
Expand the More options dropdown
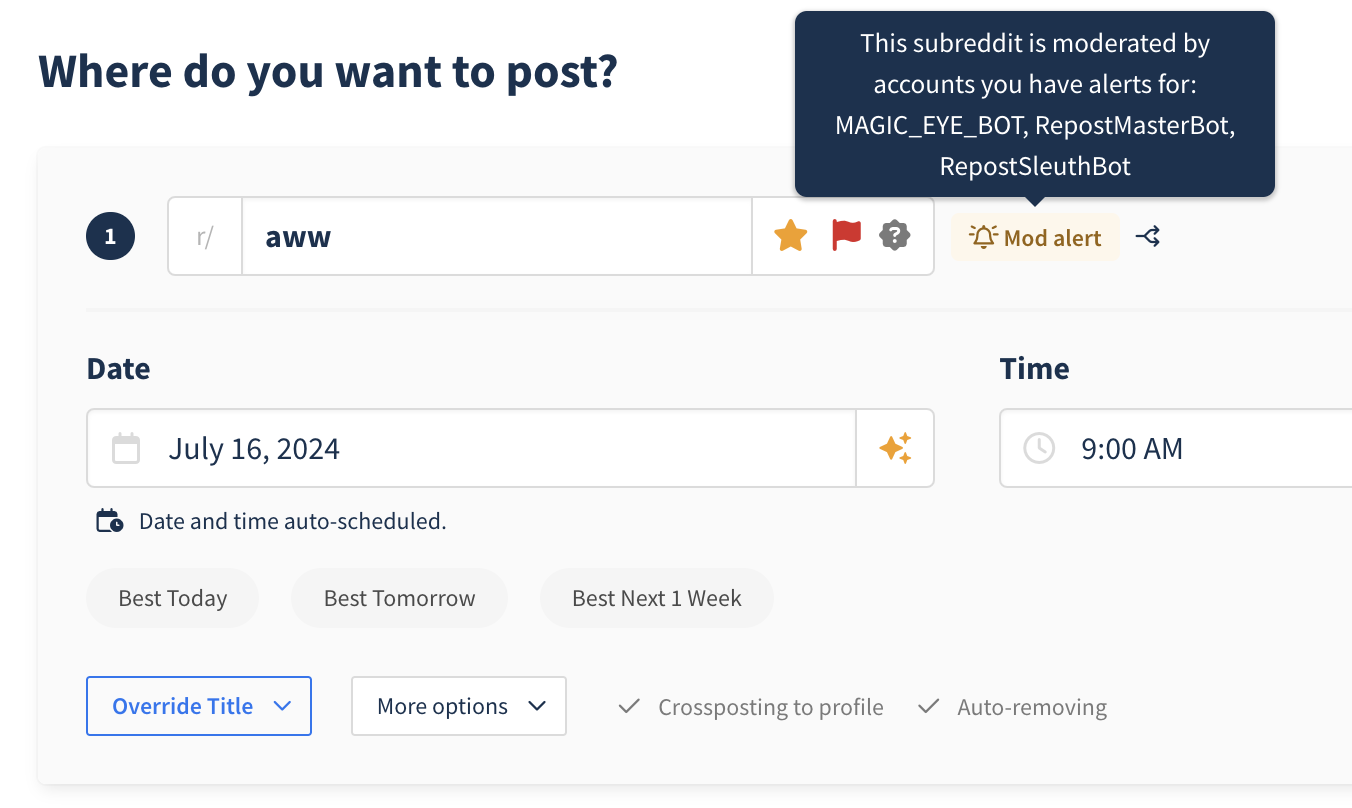click(459, 706)
